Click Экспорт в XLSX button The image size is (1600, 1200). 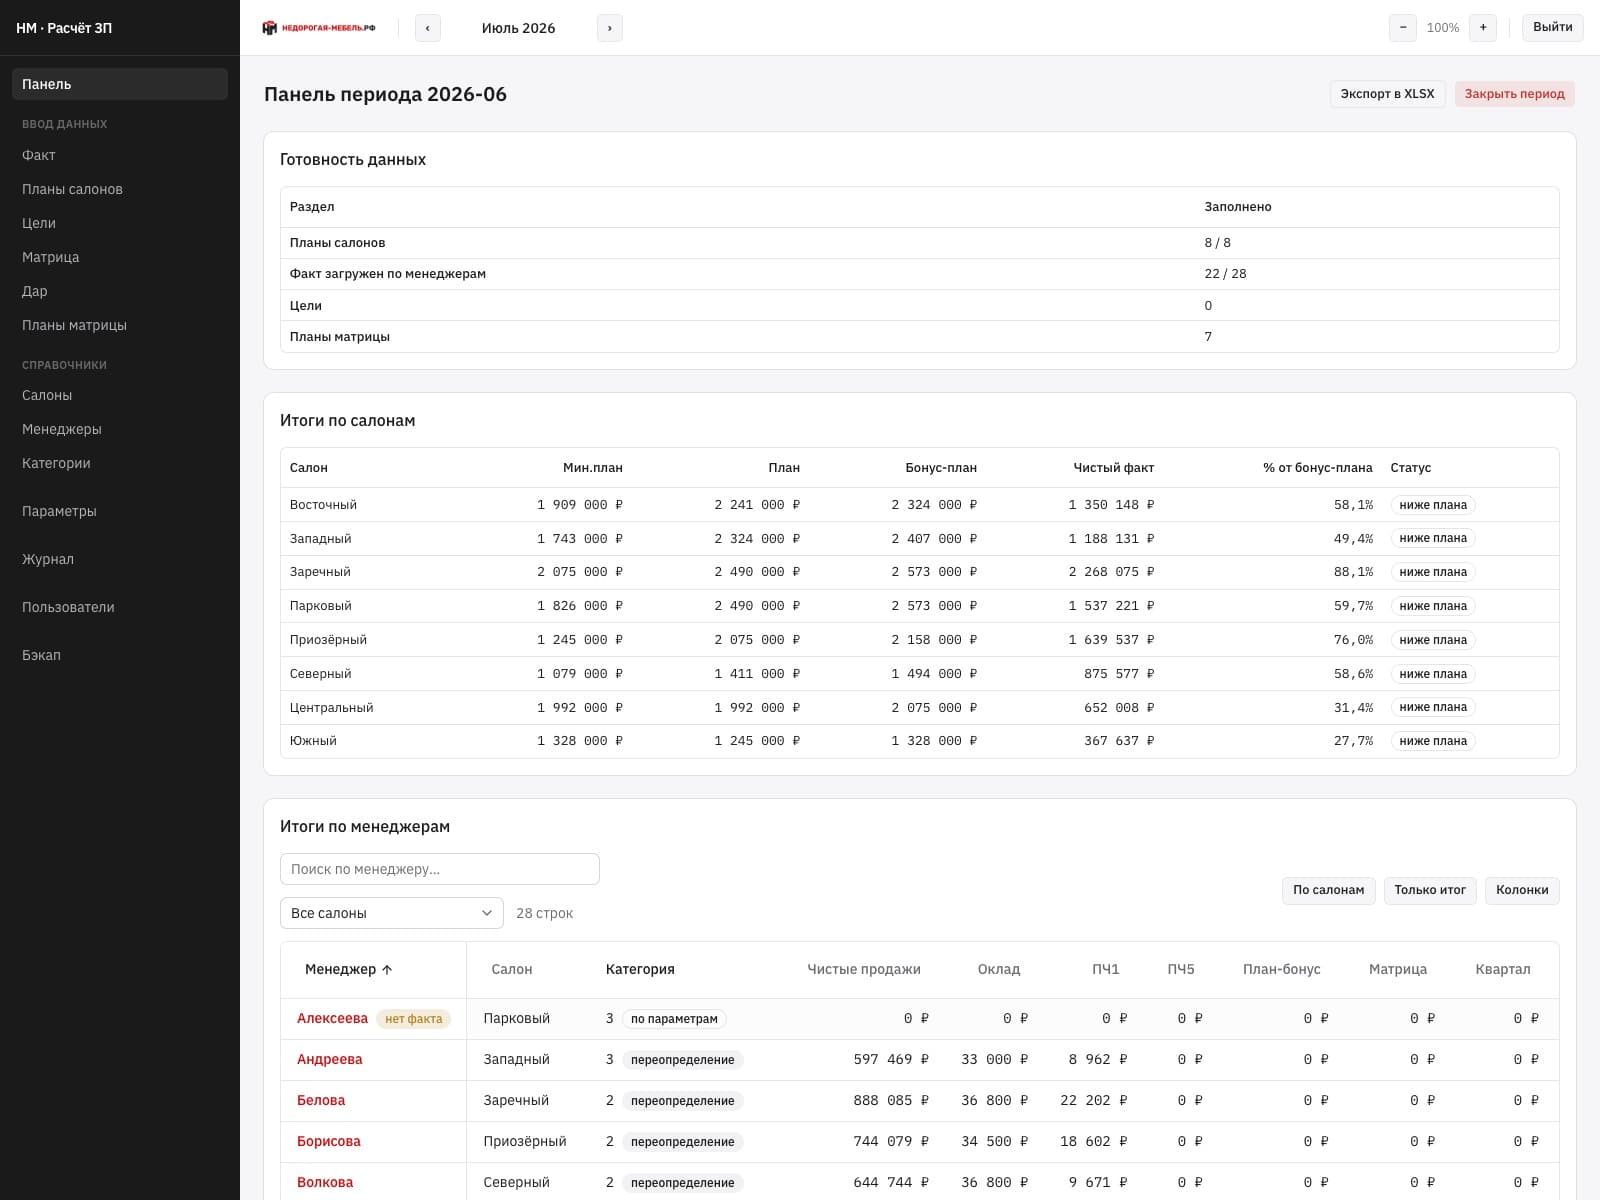click(x=1387, y=94)
